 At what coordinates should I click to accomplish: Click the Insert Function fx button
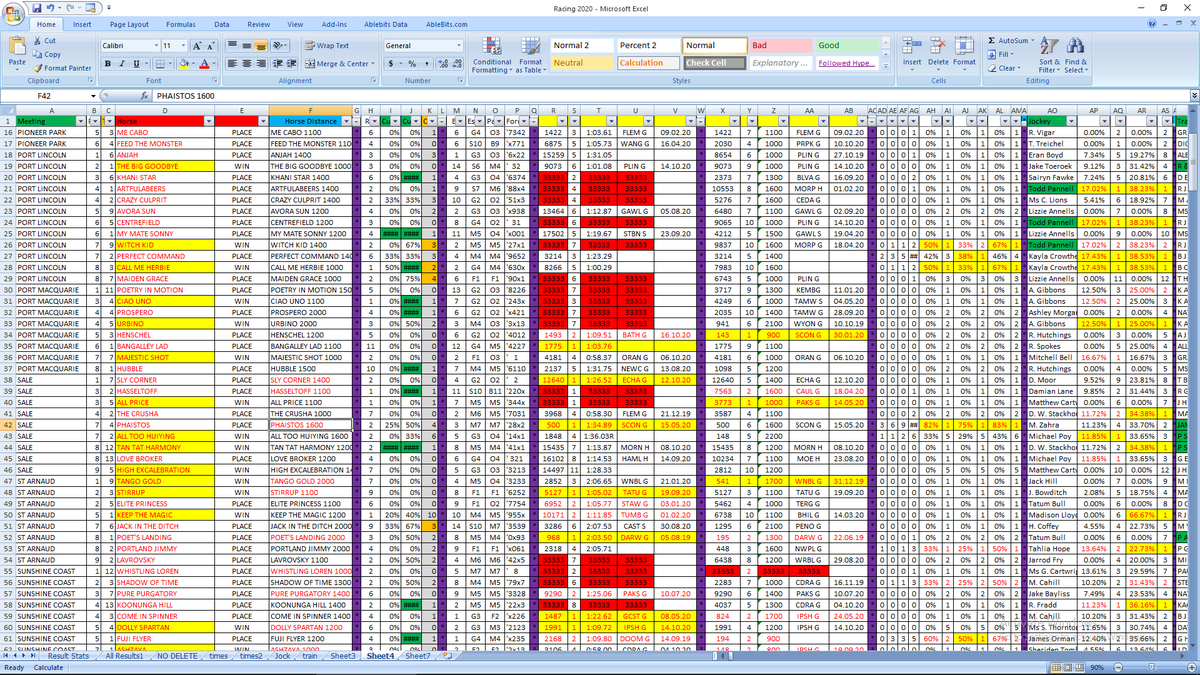click(x=143, y=95)
